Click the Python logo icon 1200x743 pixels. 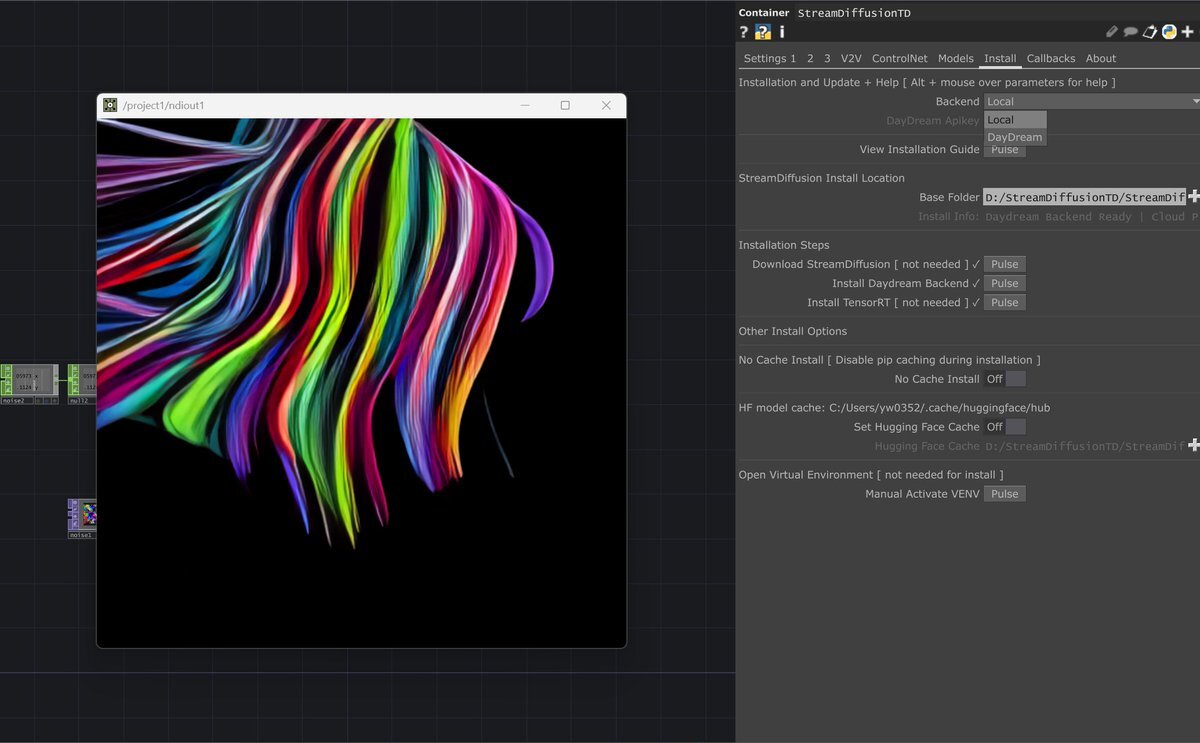click(x=1168, y=32)
